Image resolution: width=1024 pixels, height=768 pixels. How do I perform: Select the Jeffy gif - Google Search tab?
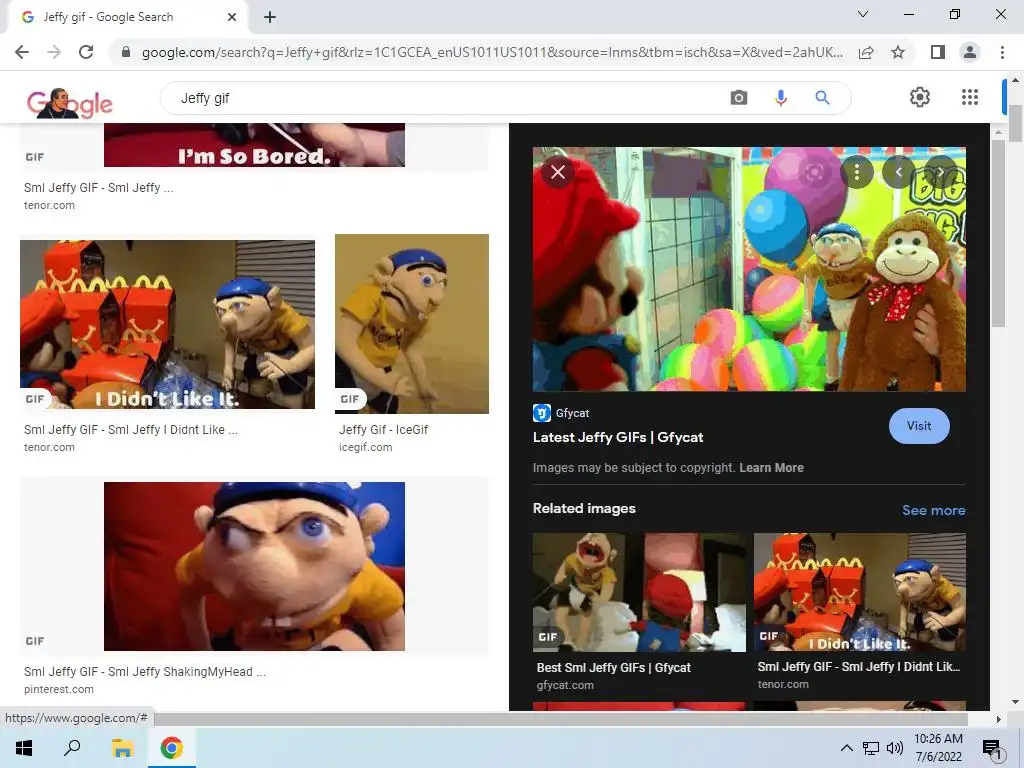pyautogui.click(x=128, y=17)
